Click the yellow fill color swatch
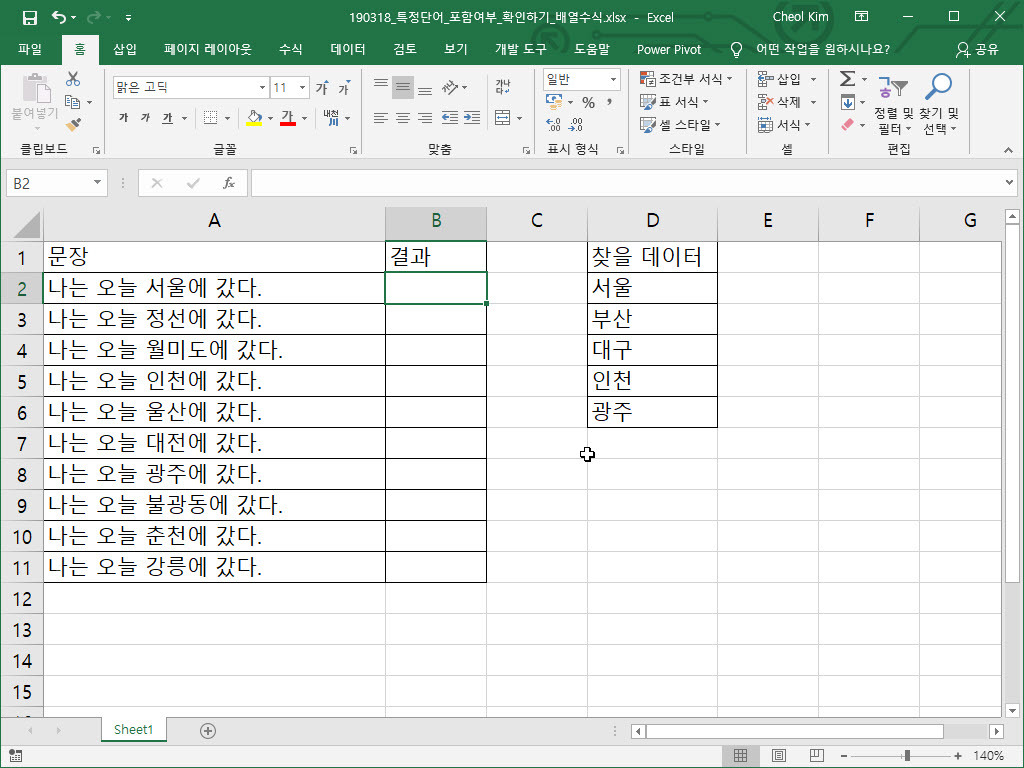 tap(254, 118)
